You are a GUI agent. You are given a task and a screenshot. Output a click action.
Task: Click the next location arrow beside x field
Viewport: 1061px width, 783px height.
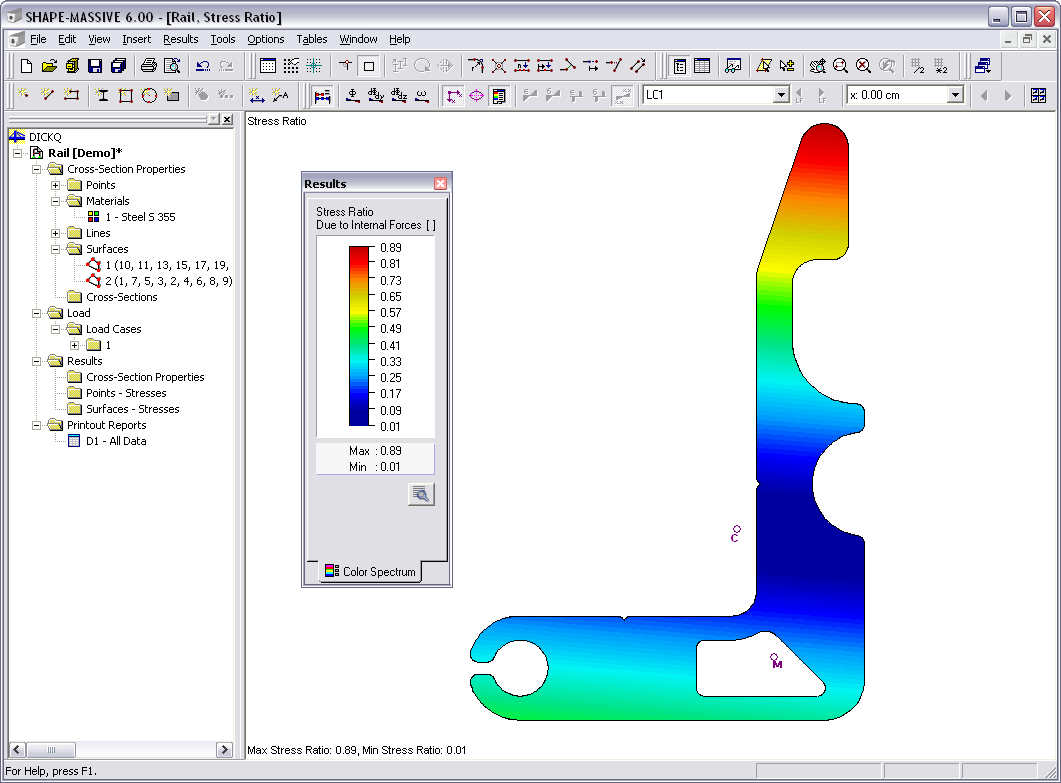[1008, 95]
